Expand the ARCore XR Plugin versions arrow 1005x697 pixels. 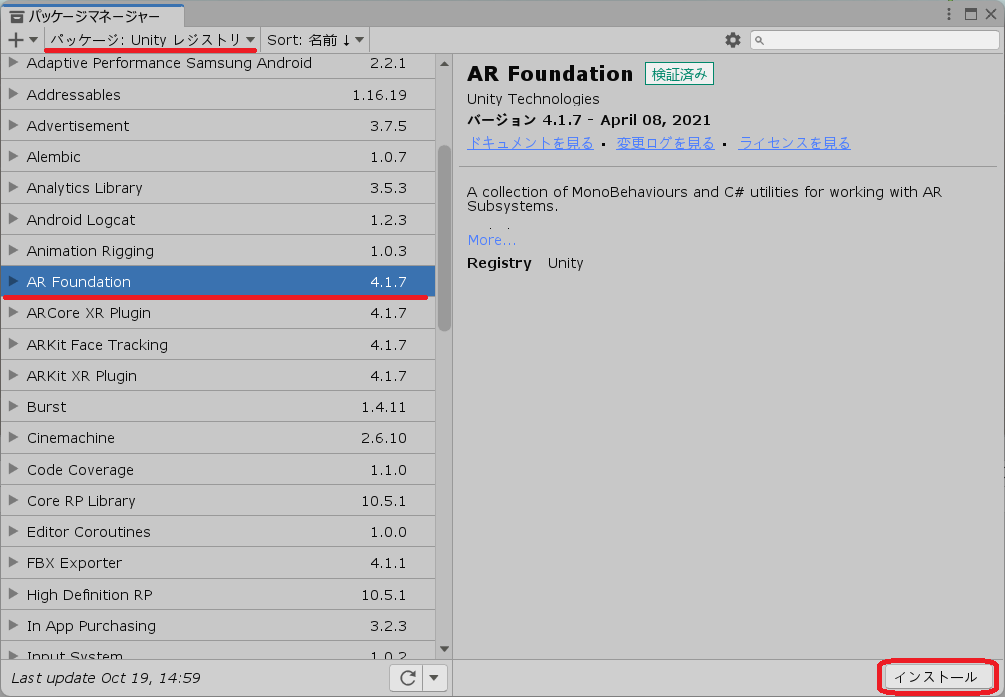13,313
